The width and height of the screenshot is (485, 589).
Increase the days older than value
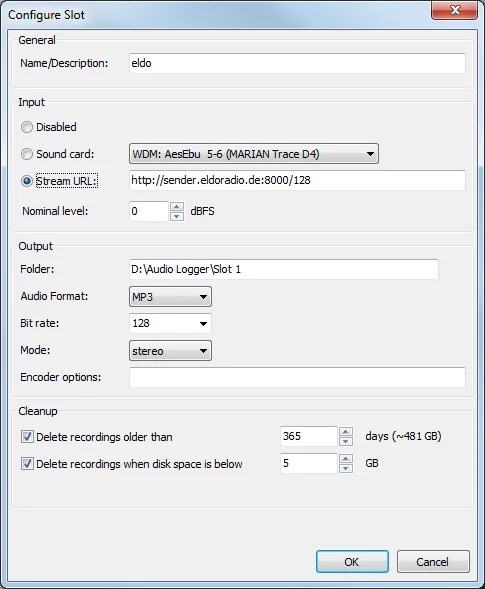tap(346, 432)
